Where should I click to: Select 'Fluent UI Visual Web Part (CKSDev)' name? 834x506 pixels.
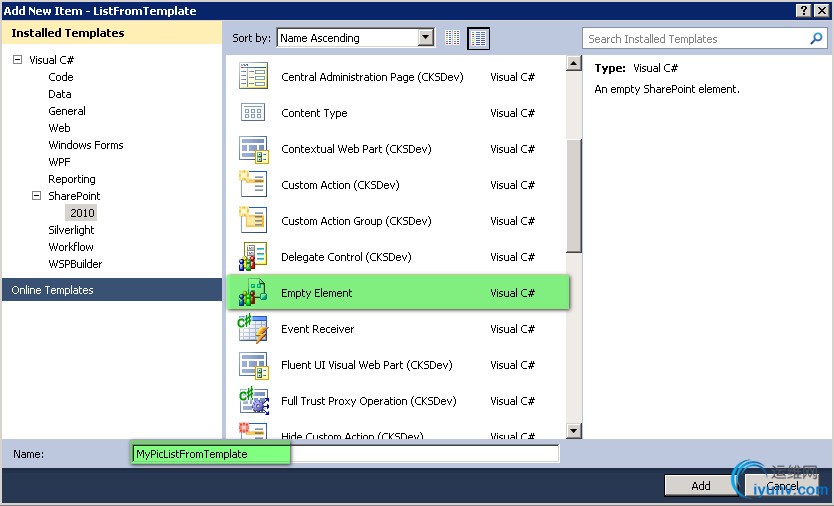tap(366, 365)
